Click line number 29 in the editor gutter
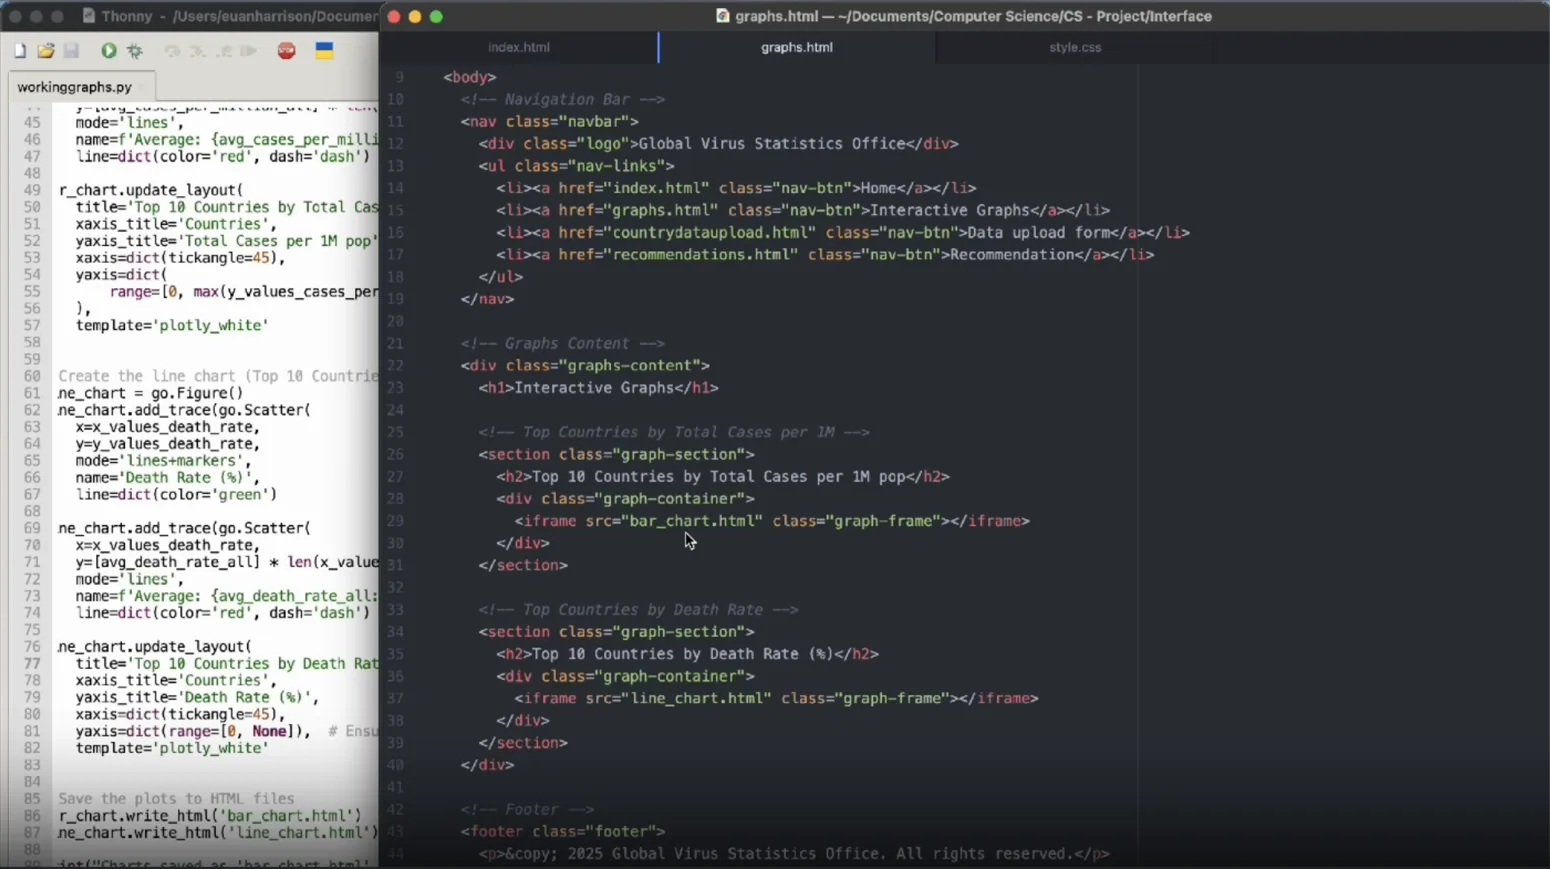This screenshot has height=869, width=1550. click(395, 521)
